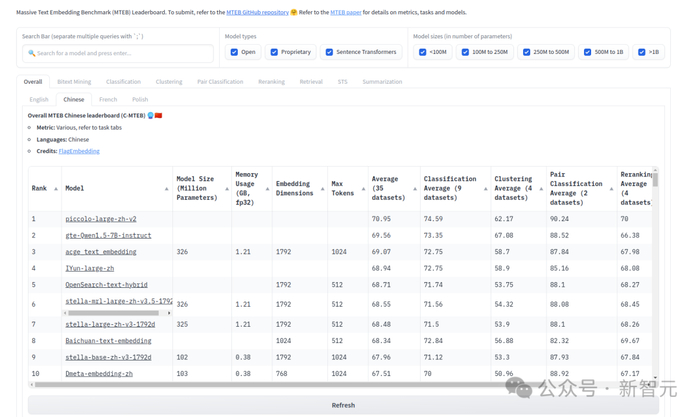The height and width of the screenshot is (417, 700).
Task: Click sort arrow in Model column header
Action: [166, 189]
